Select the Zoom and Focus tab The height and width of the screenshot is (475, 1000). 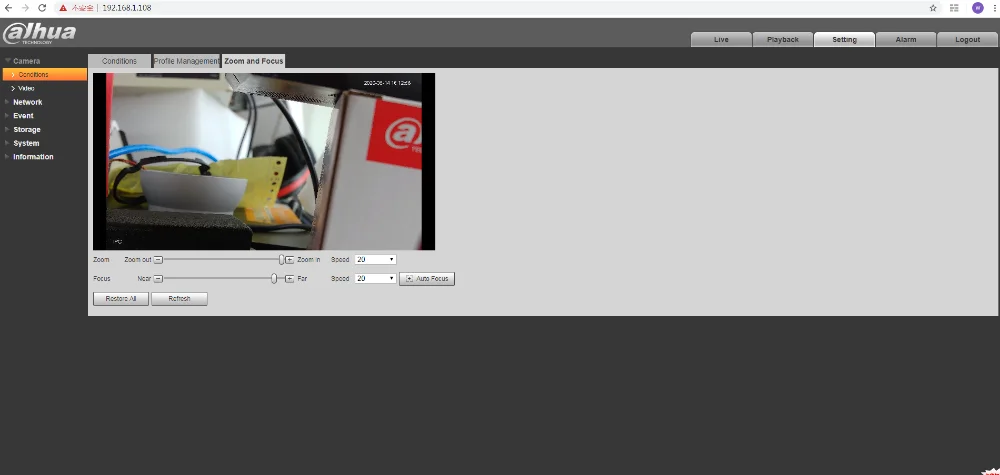(x=254, y=61)
